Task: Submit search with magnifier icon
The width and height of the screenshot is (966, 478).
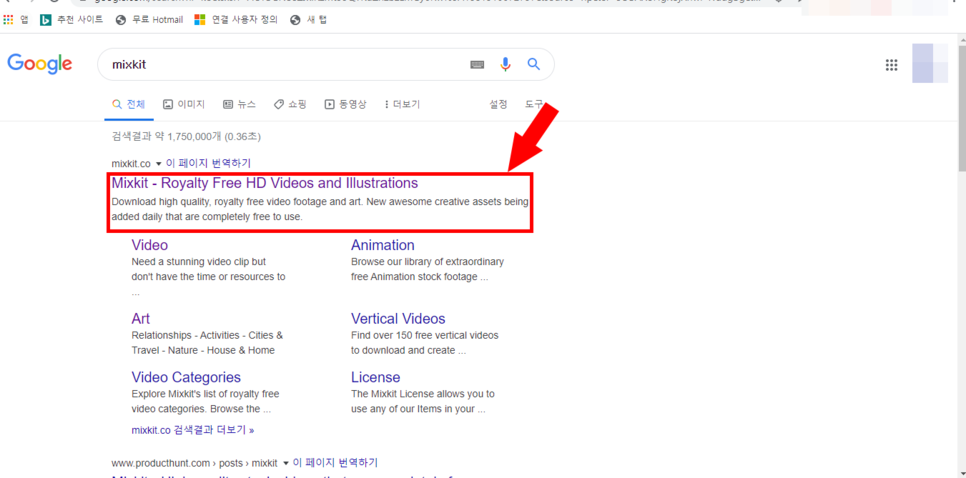Action: (x=534, y=64)
